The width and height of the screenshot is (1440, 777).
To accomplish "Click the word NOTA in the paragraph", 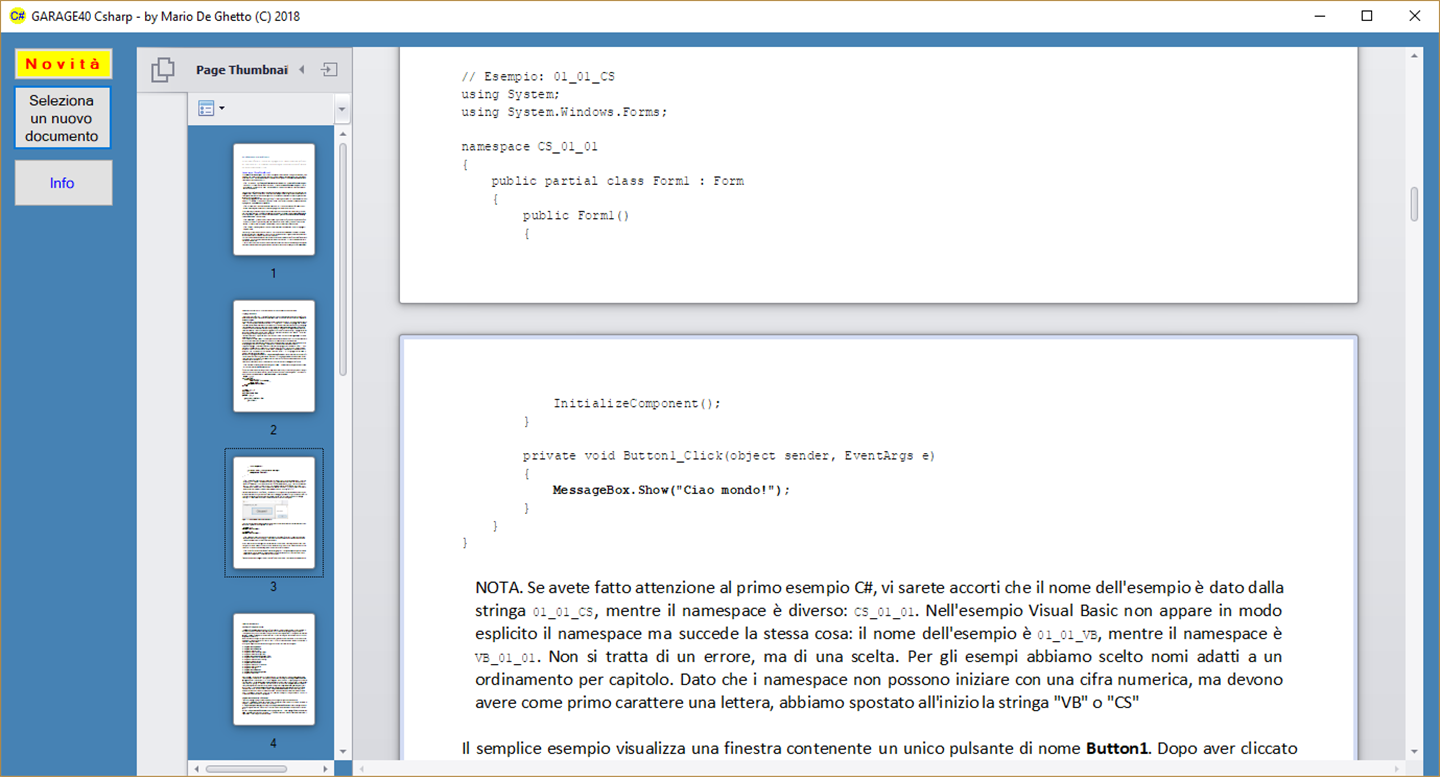I will [x=497, y=587].
